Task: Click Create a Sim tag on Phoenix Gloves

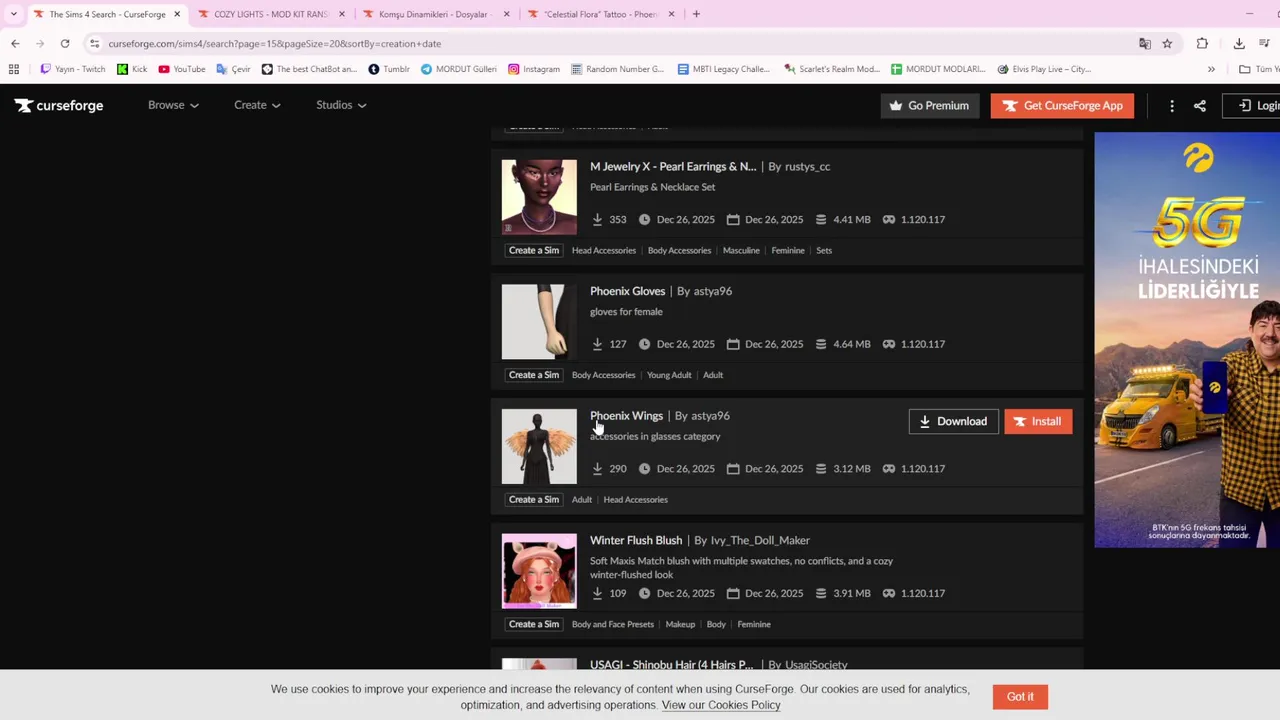Action: [x=534, y=375]
